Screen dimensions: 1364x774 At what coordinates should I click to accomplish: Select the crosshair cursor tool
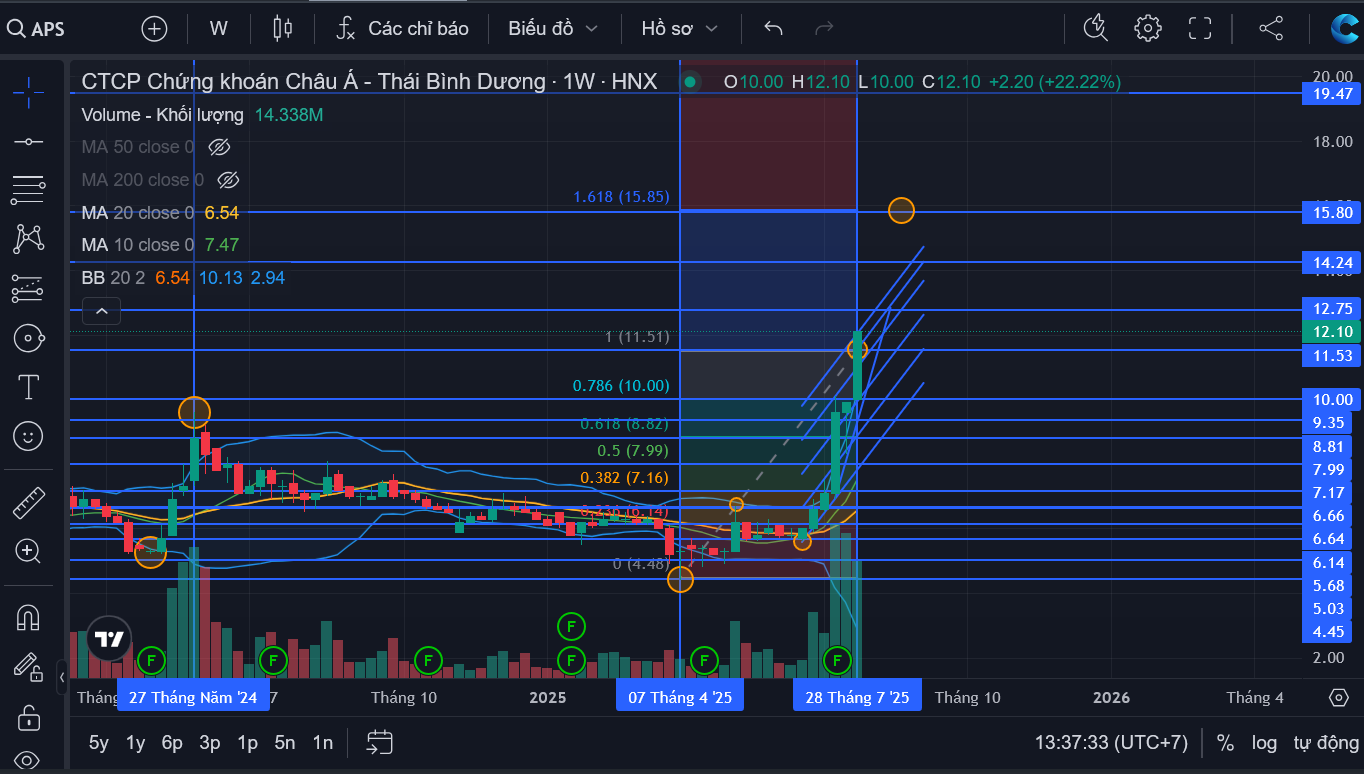[28, 92]
